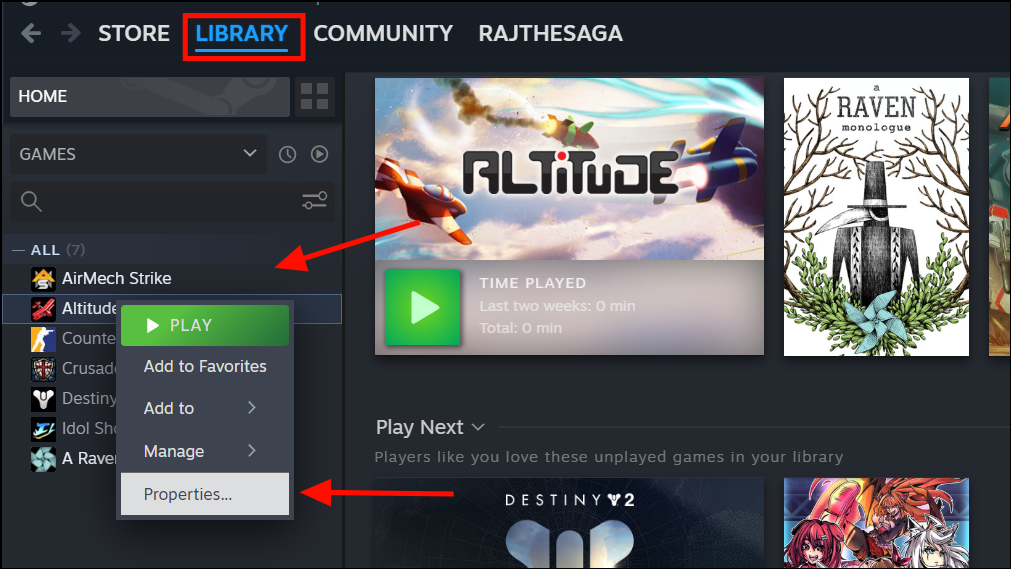Click the green Altitude play button
Screen dimensions: 1011x569
click(423, 308)
